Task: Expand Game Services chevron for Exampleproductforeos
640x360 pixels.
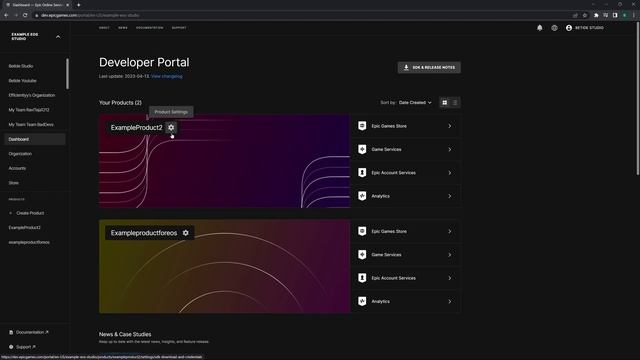Action: [450, 255]
